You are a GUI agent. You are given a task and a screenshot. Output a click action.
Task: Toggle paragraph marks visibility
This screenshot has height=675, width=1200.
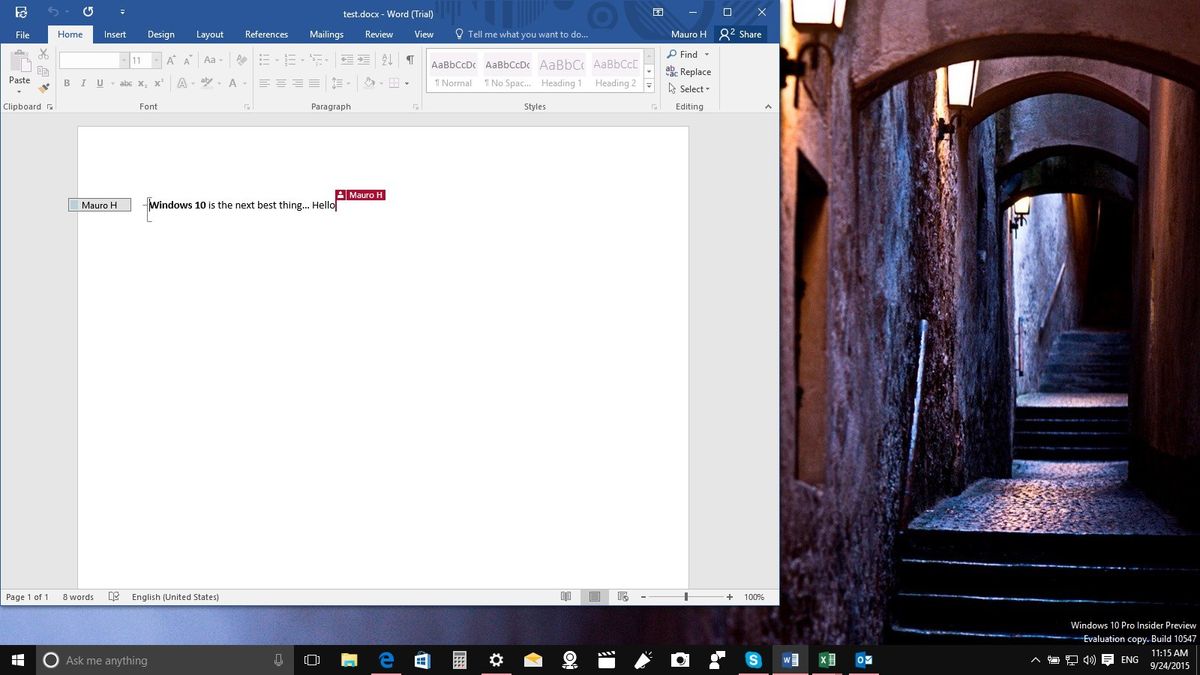pyautogui.click(x=410, y=60)
